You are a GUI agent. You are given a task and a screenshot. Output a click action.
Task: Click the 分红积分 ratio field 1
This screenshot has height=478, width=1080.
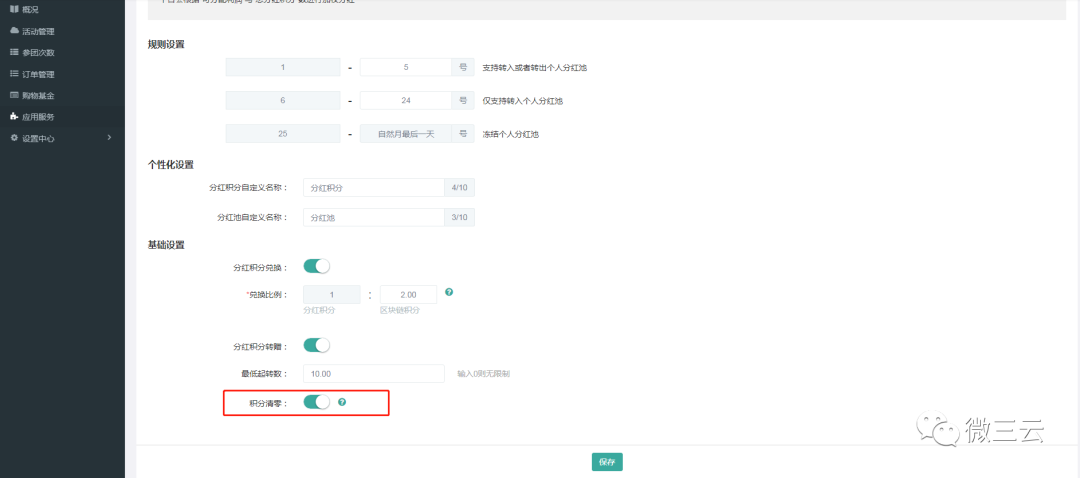pos(332,295)
